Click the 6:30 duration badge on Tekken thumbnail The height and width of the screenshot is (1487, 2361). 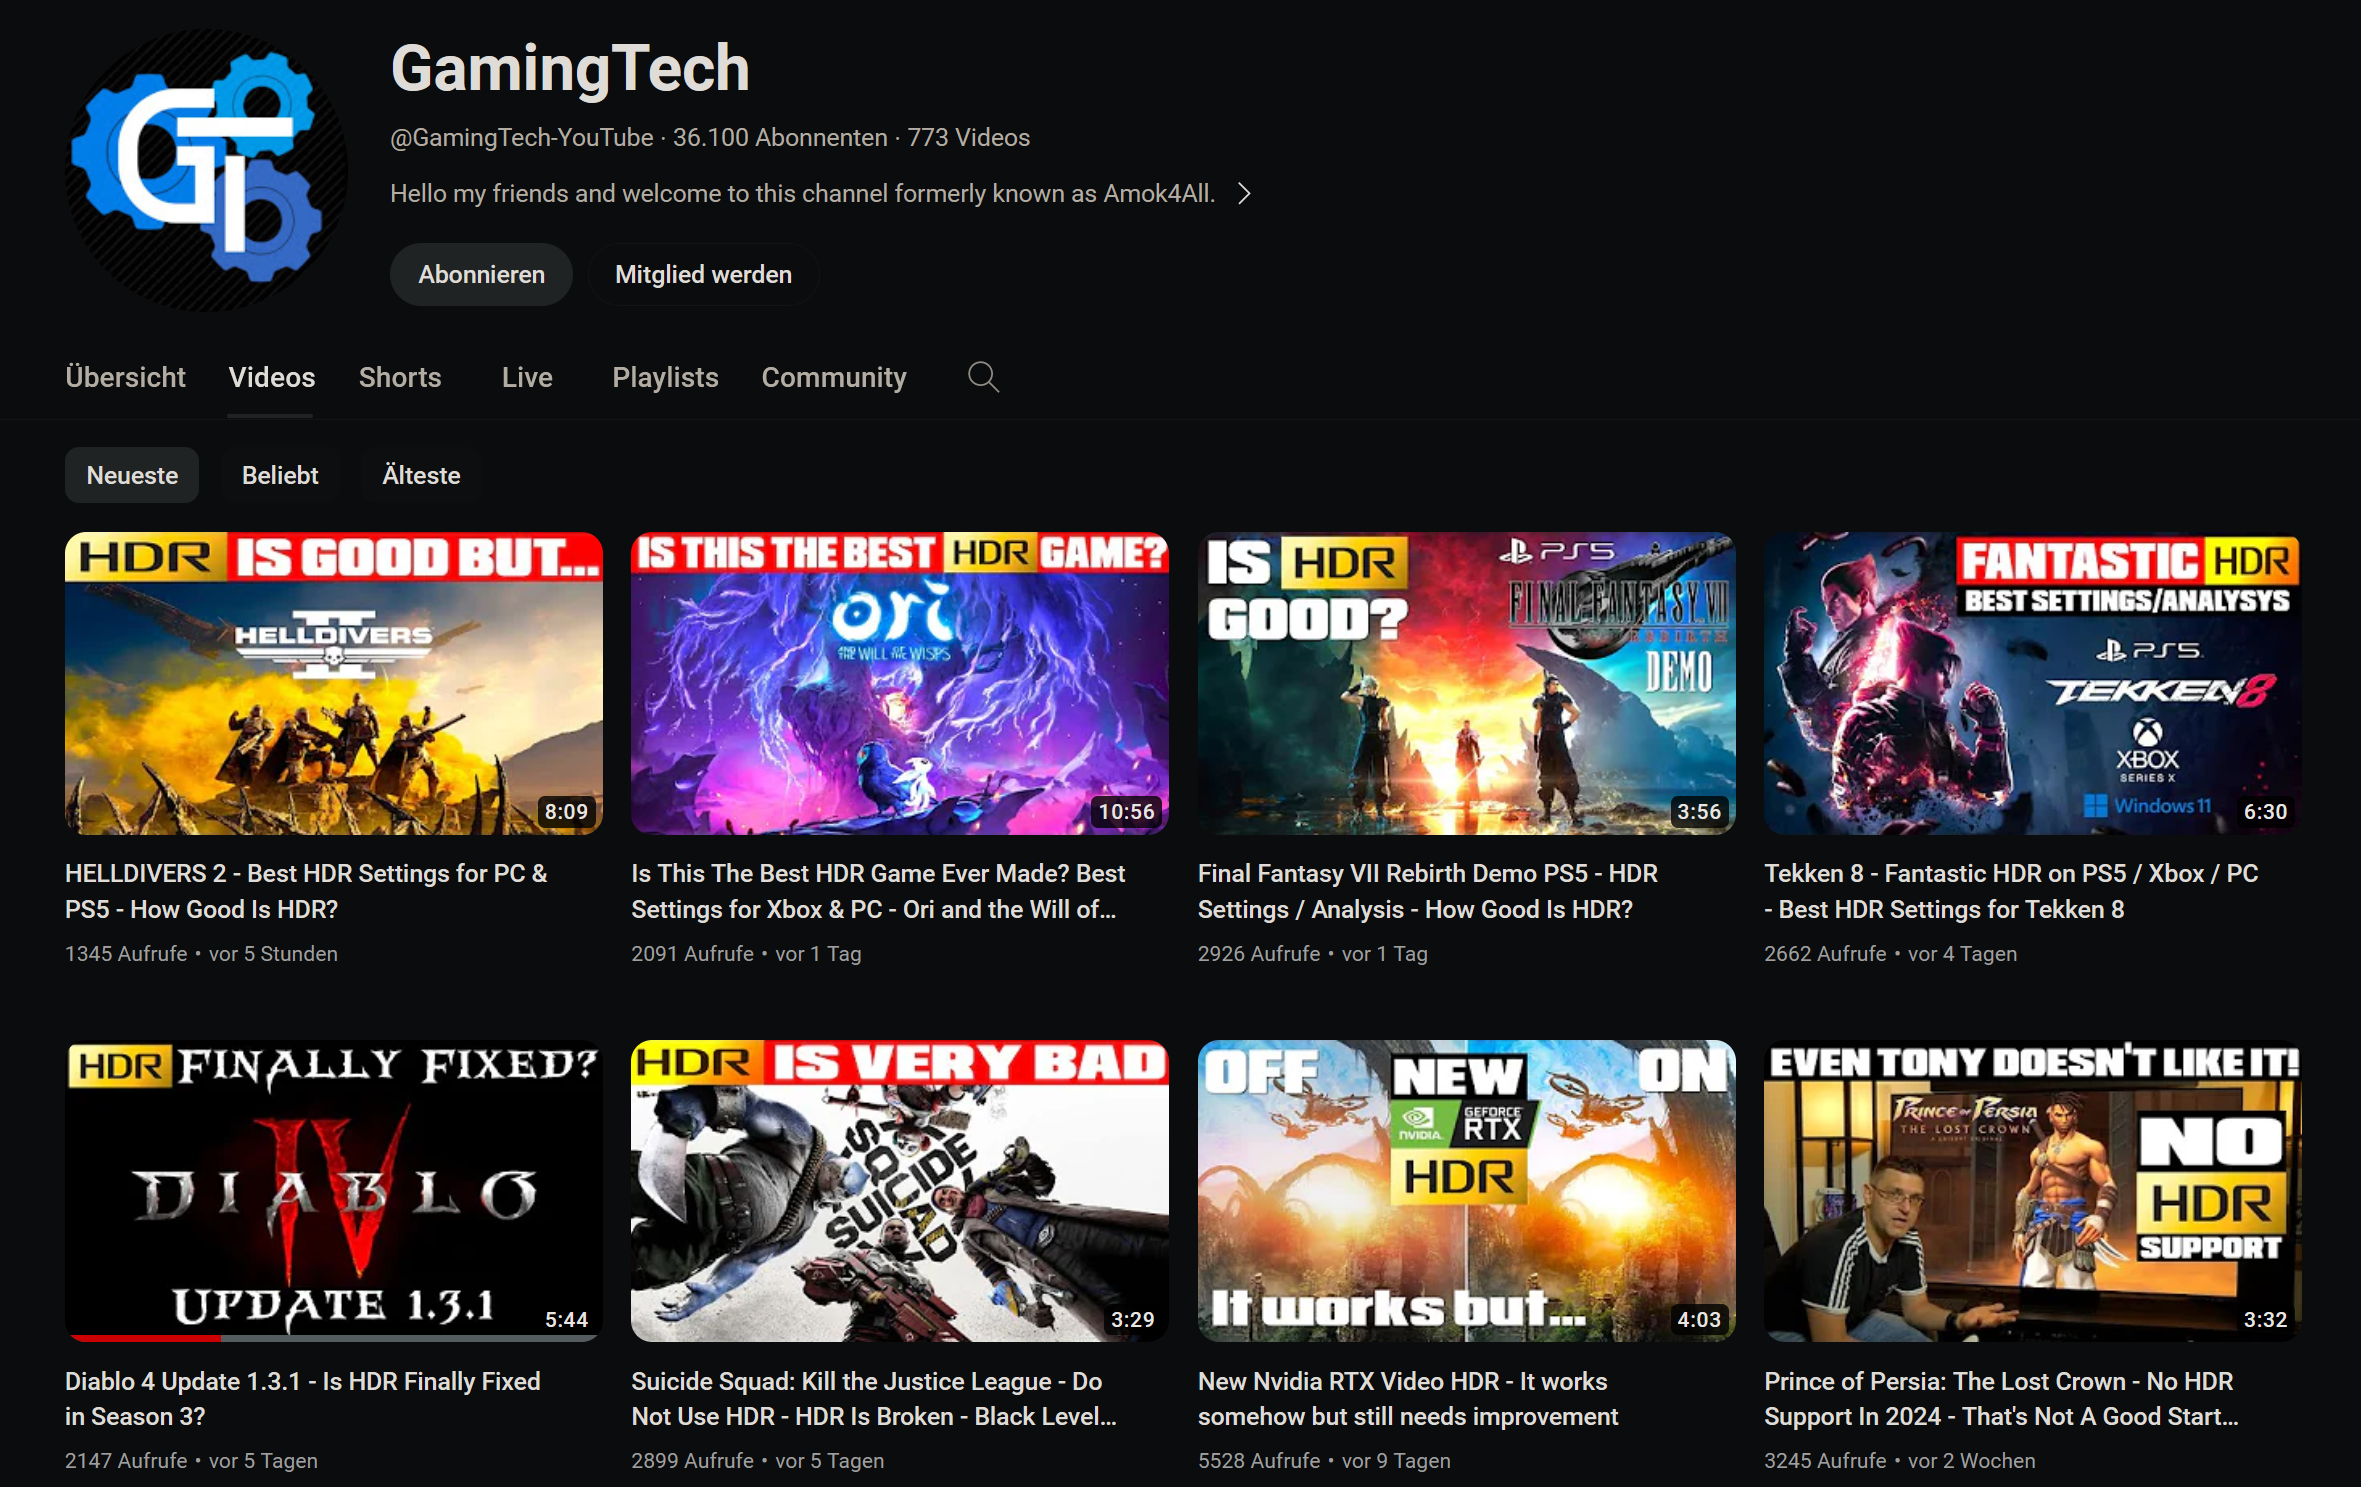click(2265, 811)
